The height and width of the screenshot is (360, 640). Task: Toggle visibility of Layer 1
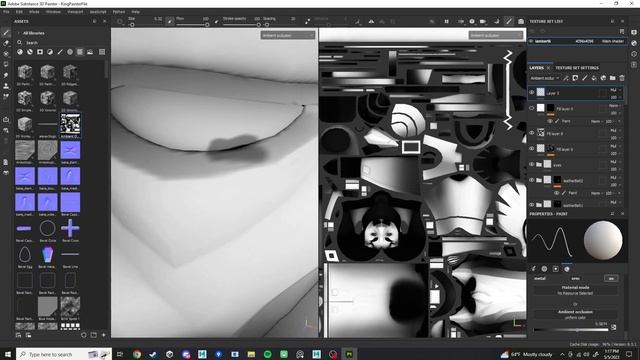(532, 93)
